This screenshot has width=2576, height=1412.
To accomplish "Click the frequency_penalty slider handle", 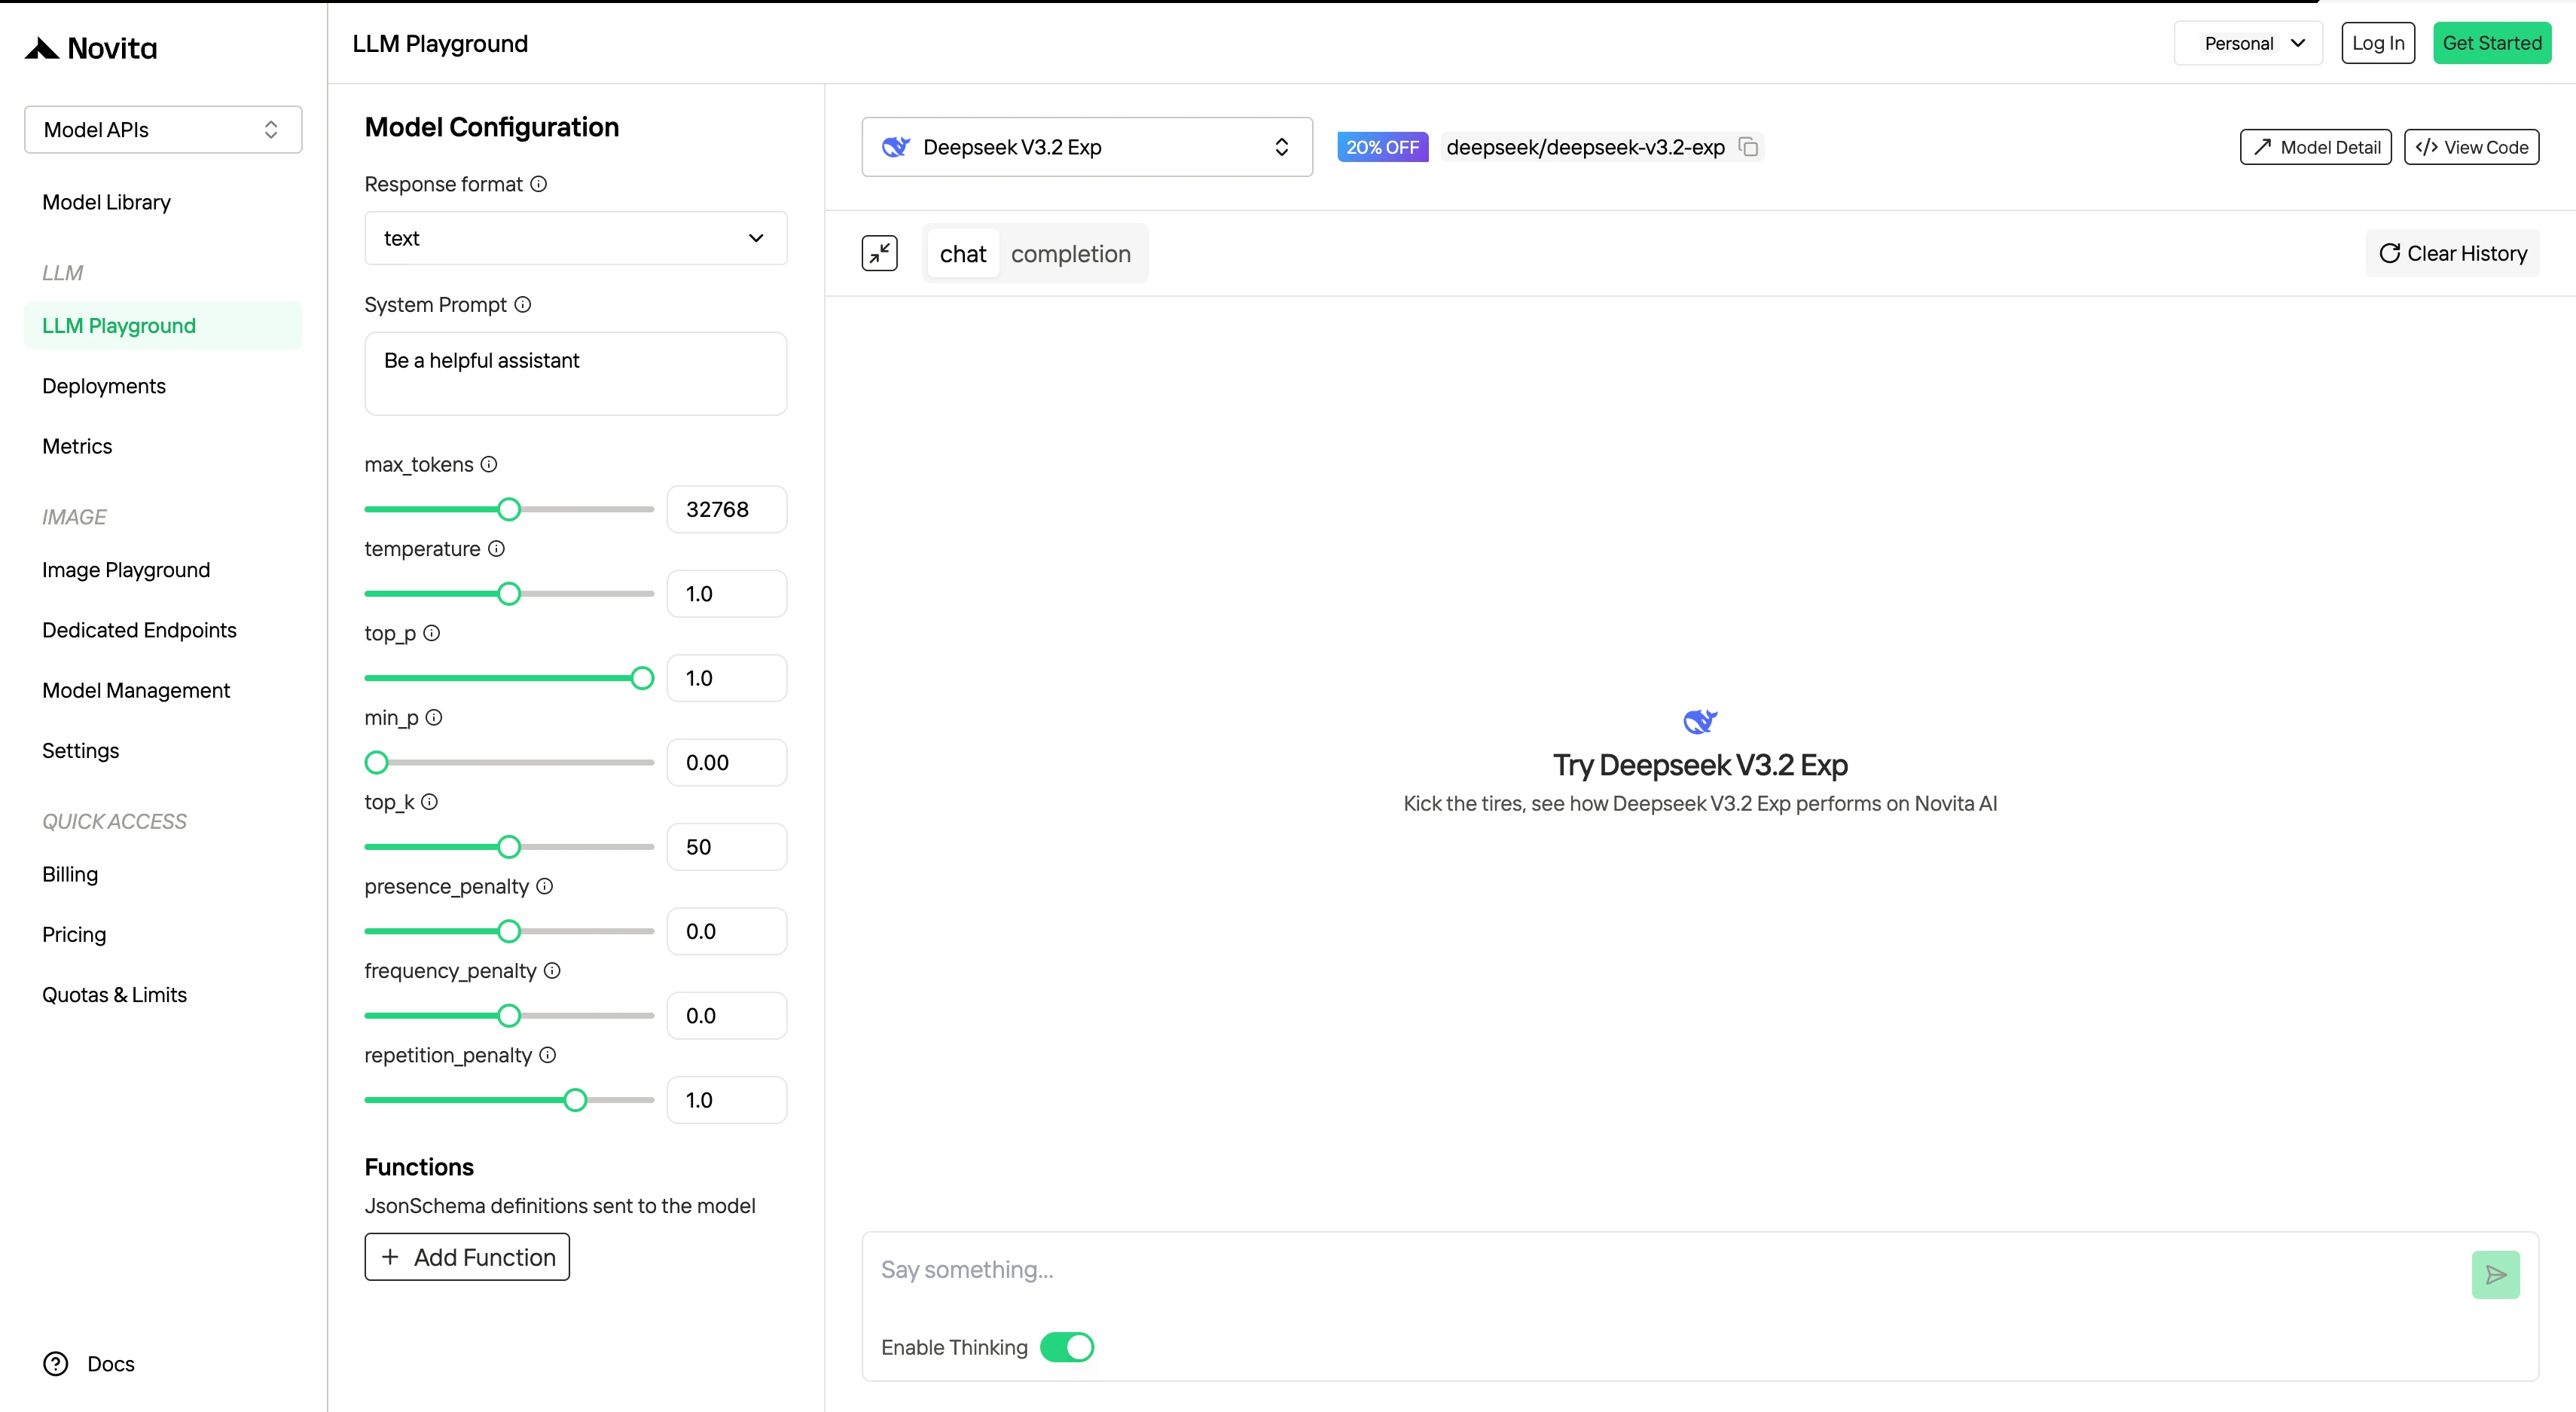I will tap(509, 1015).
